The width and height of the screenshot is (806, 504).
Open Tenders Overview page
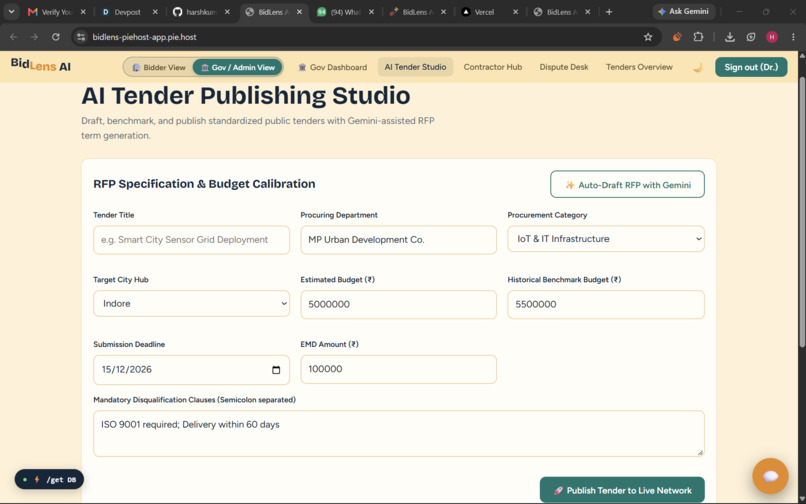coord(639,67)
